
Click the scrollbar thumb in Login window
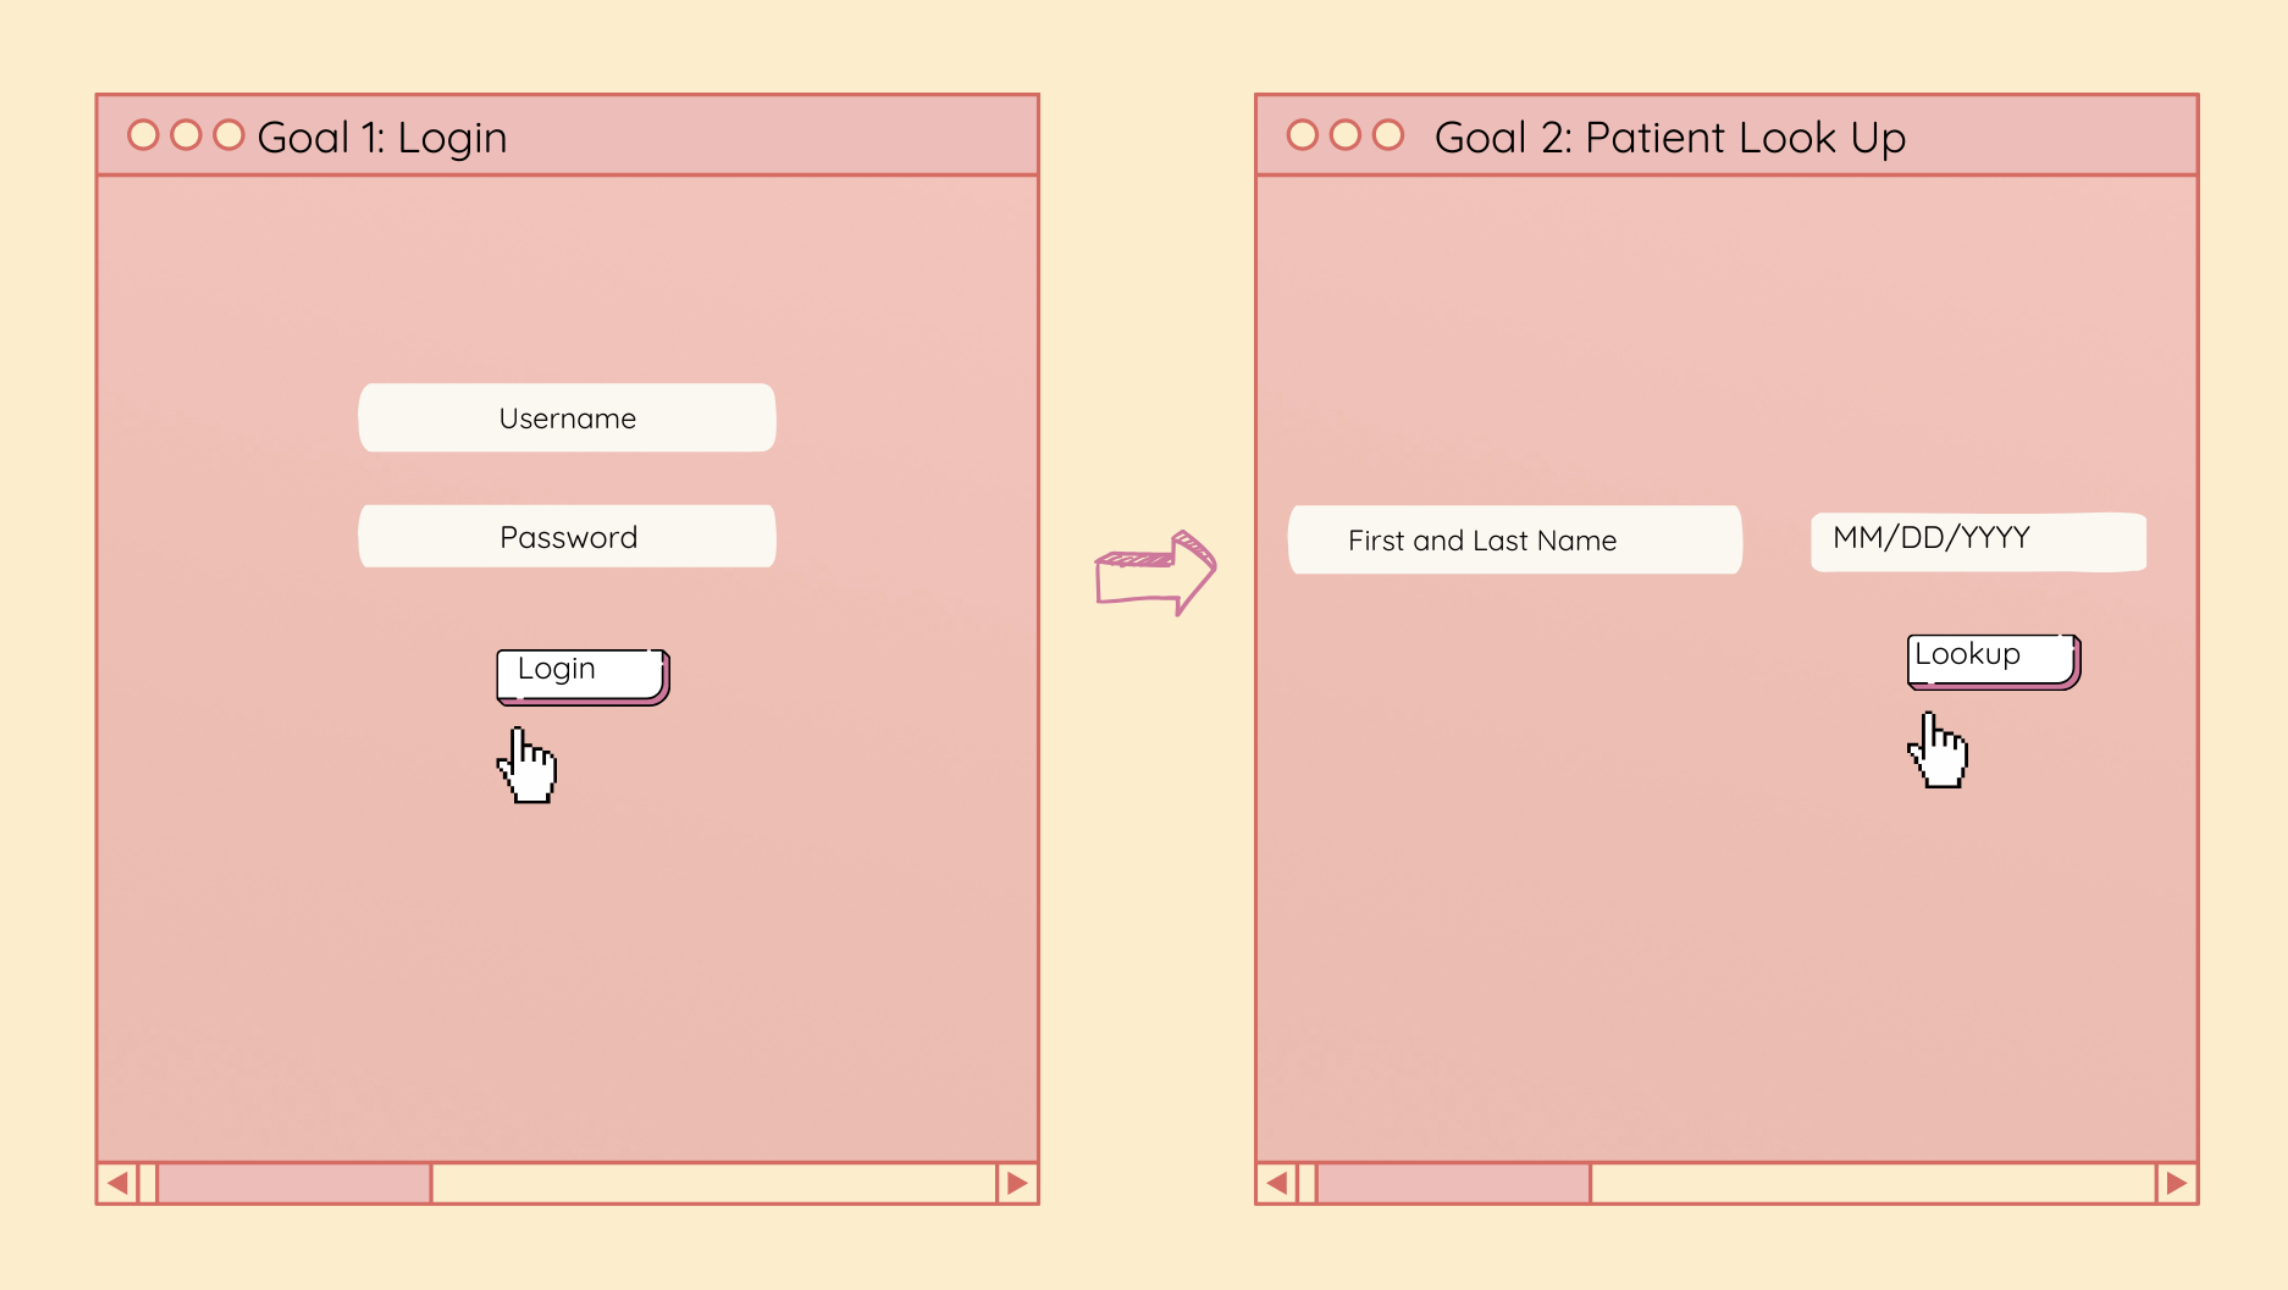pyautogui.click(x=294, y=1184)
